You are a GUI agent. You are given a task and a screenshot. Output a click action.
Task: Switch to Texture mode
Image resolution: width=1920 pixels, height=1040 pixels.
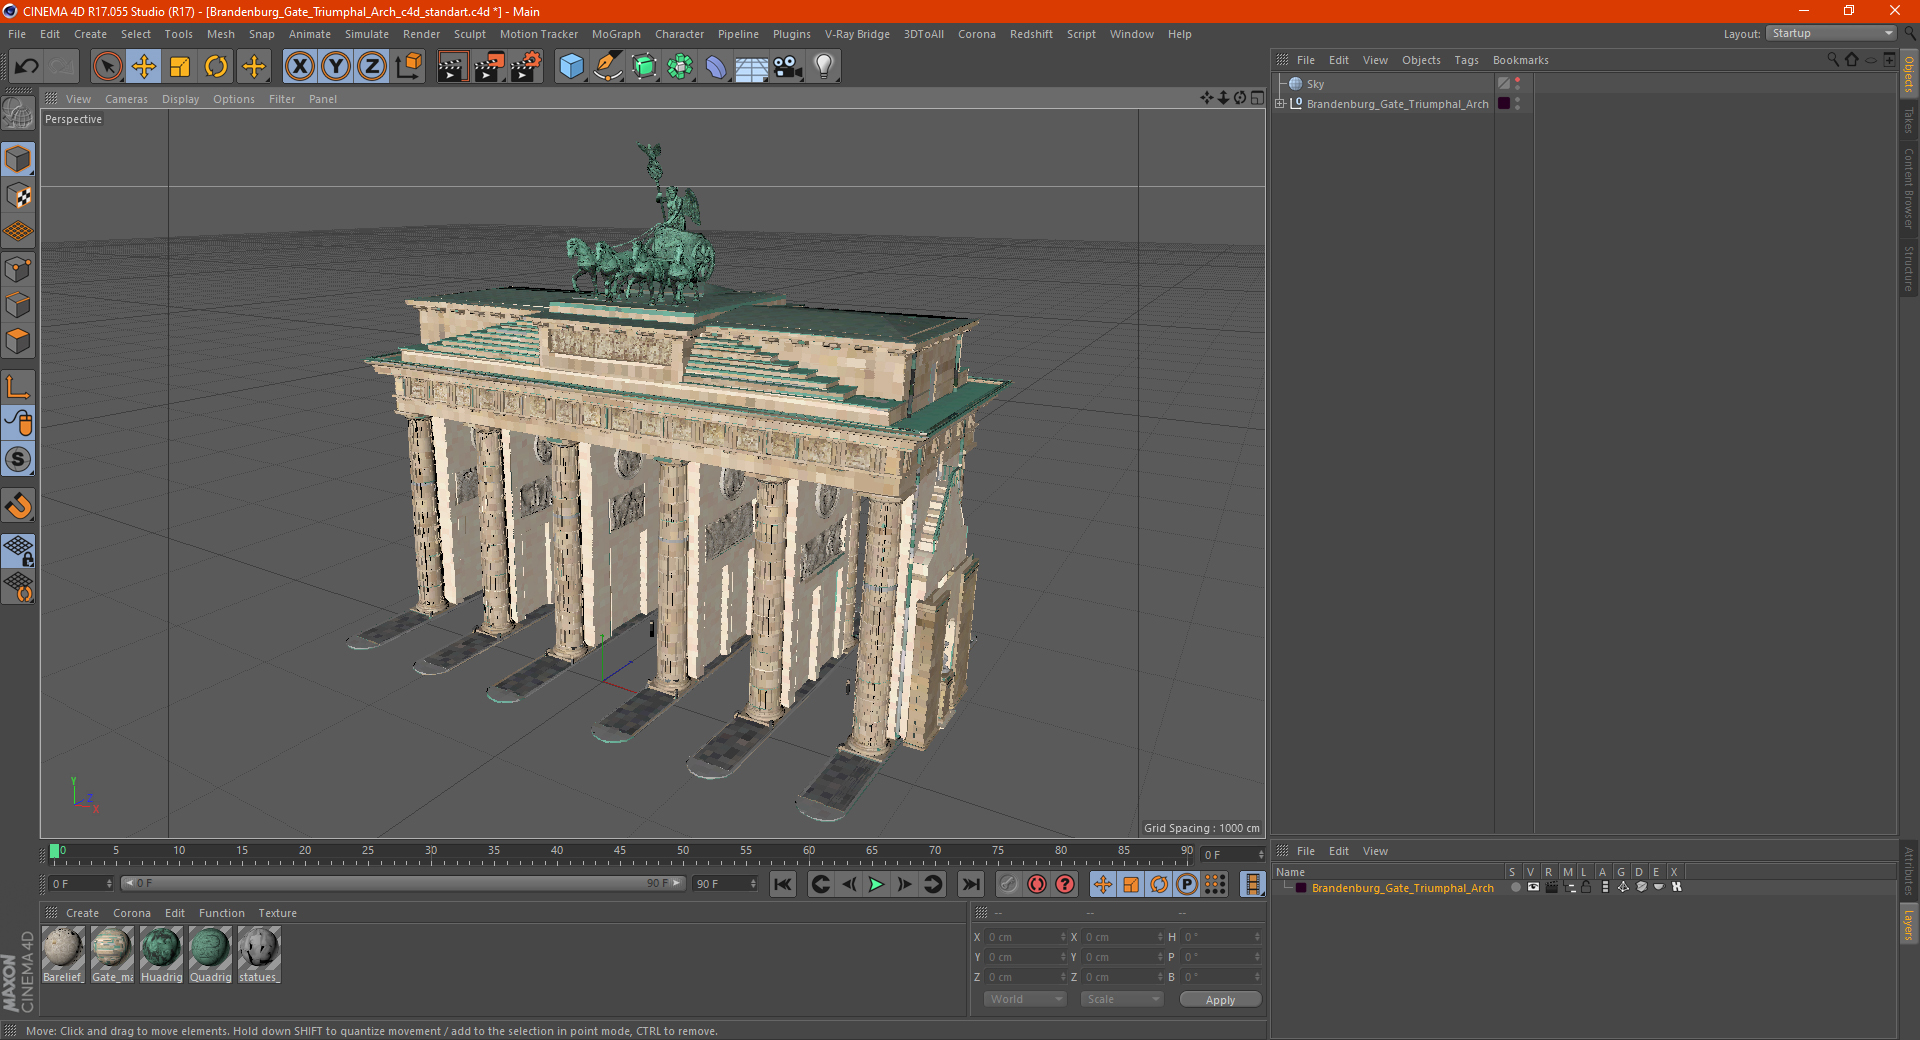point(18,196)
